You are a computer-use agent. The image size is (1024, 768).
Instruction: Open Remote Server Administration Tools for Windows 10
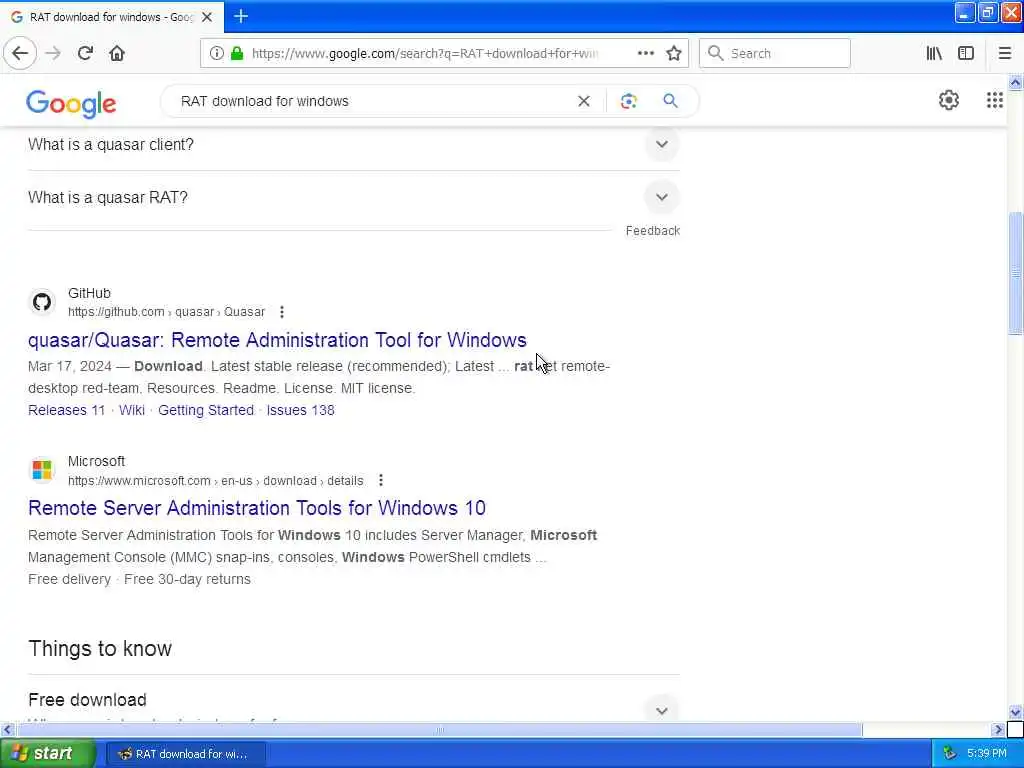[257, 508]
